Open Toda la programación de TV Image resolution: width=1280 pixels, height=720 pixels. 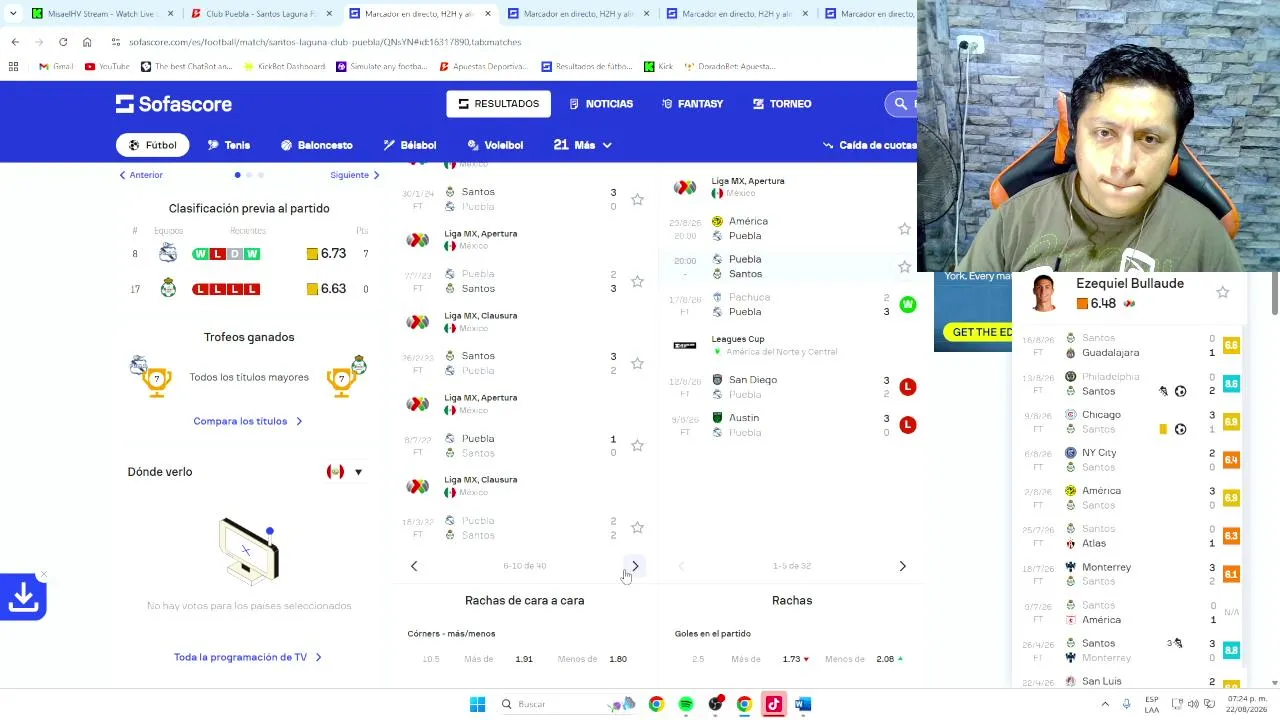pos(248,657)
